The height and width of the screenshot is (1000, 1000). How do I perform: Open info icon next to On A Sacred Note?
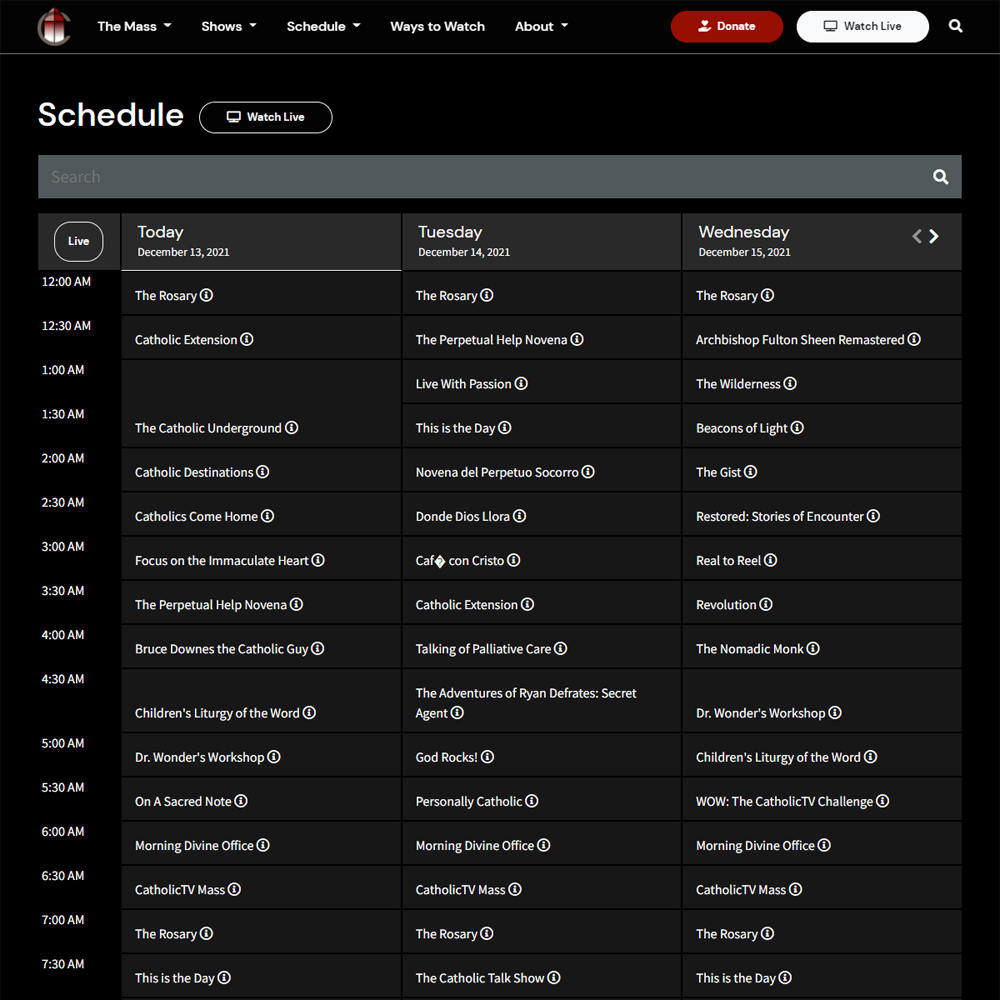point(241,800)
